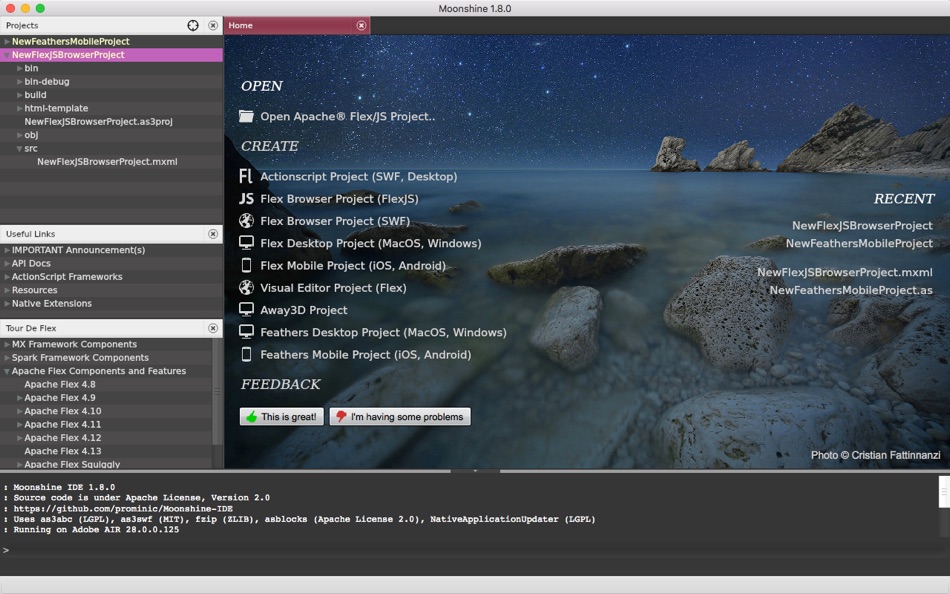Expand ActionScript Frameworks links
The image size is (950, 594).
(x=7, y=276)
